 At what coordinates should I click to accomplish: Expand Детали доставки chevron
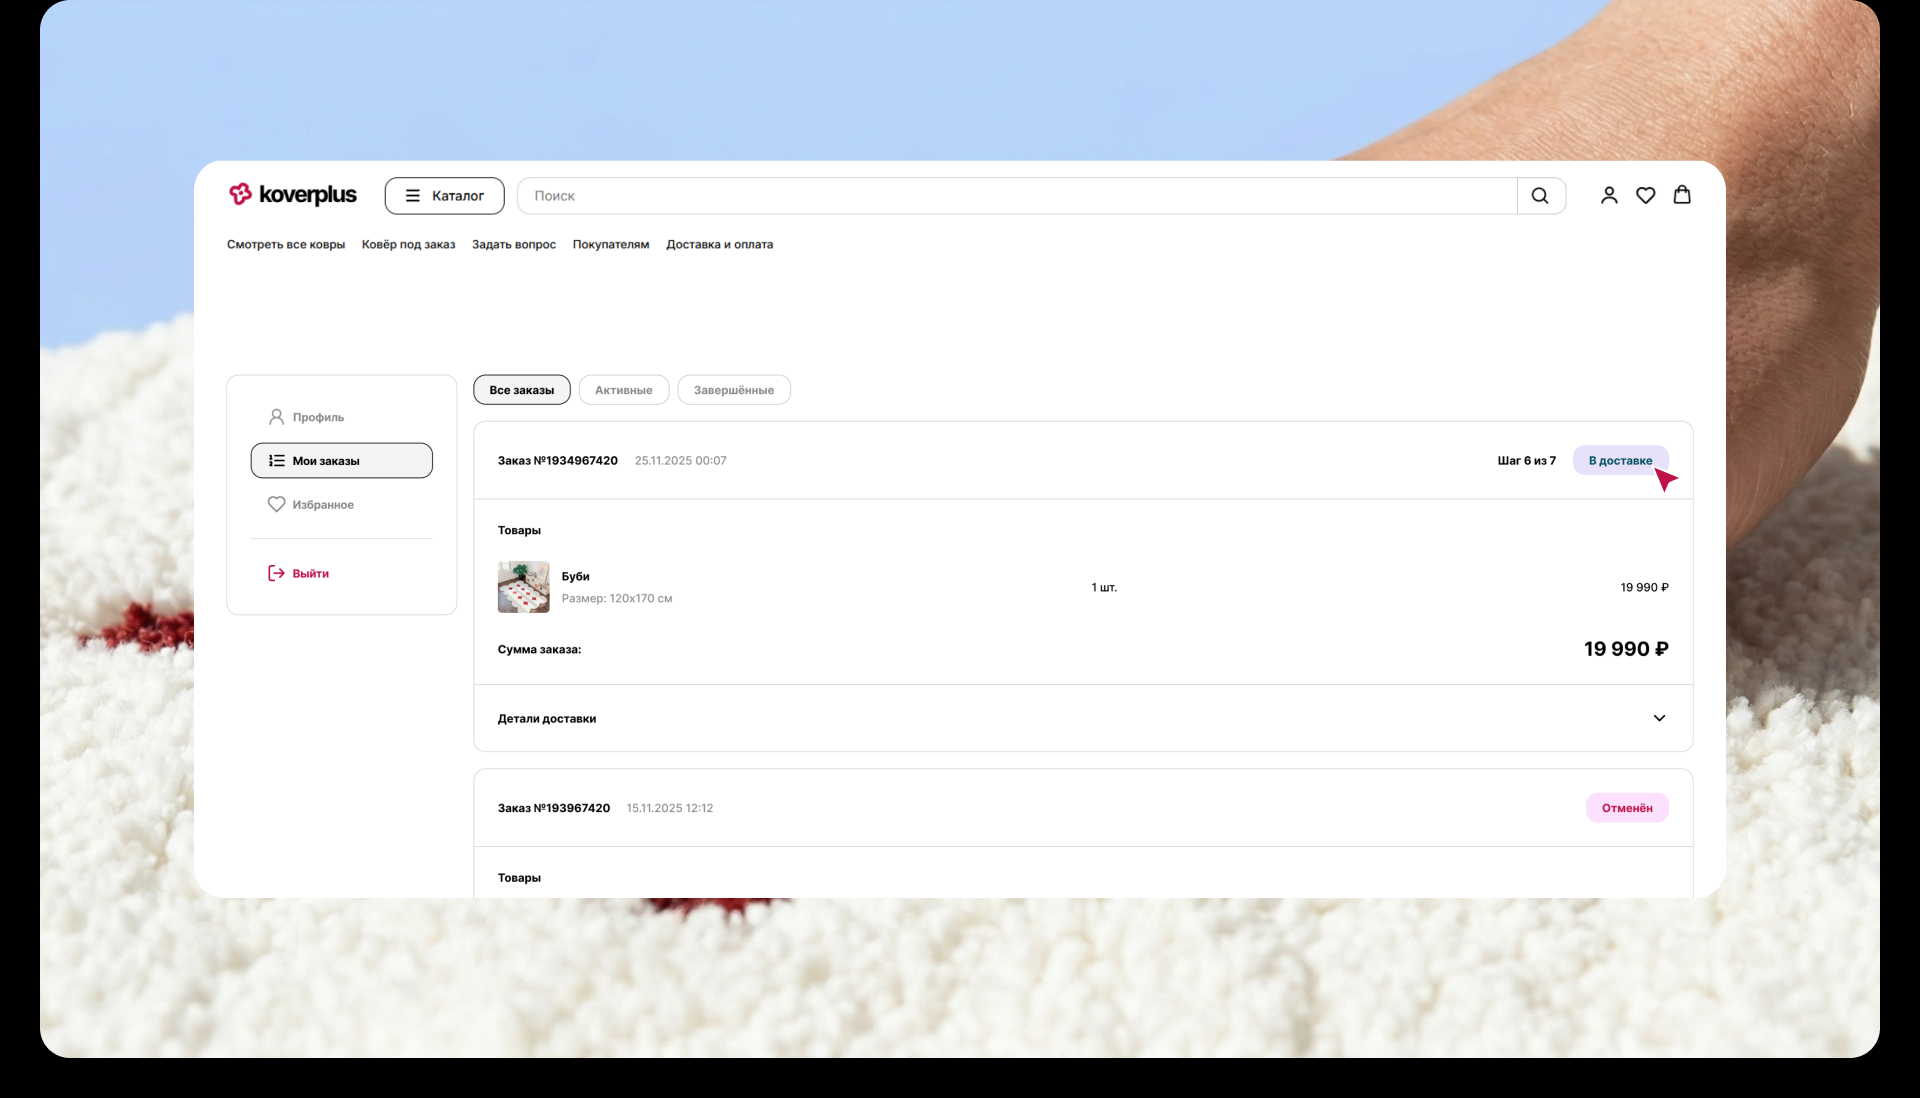1659,718
